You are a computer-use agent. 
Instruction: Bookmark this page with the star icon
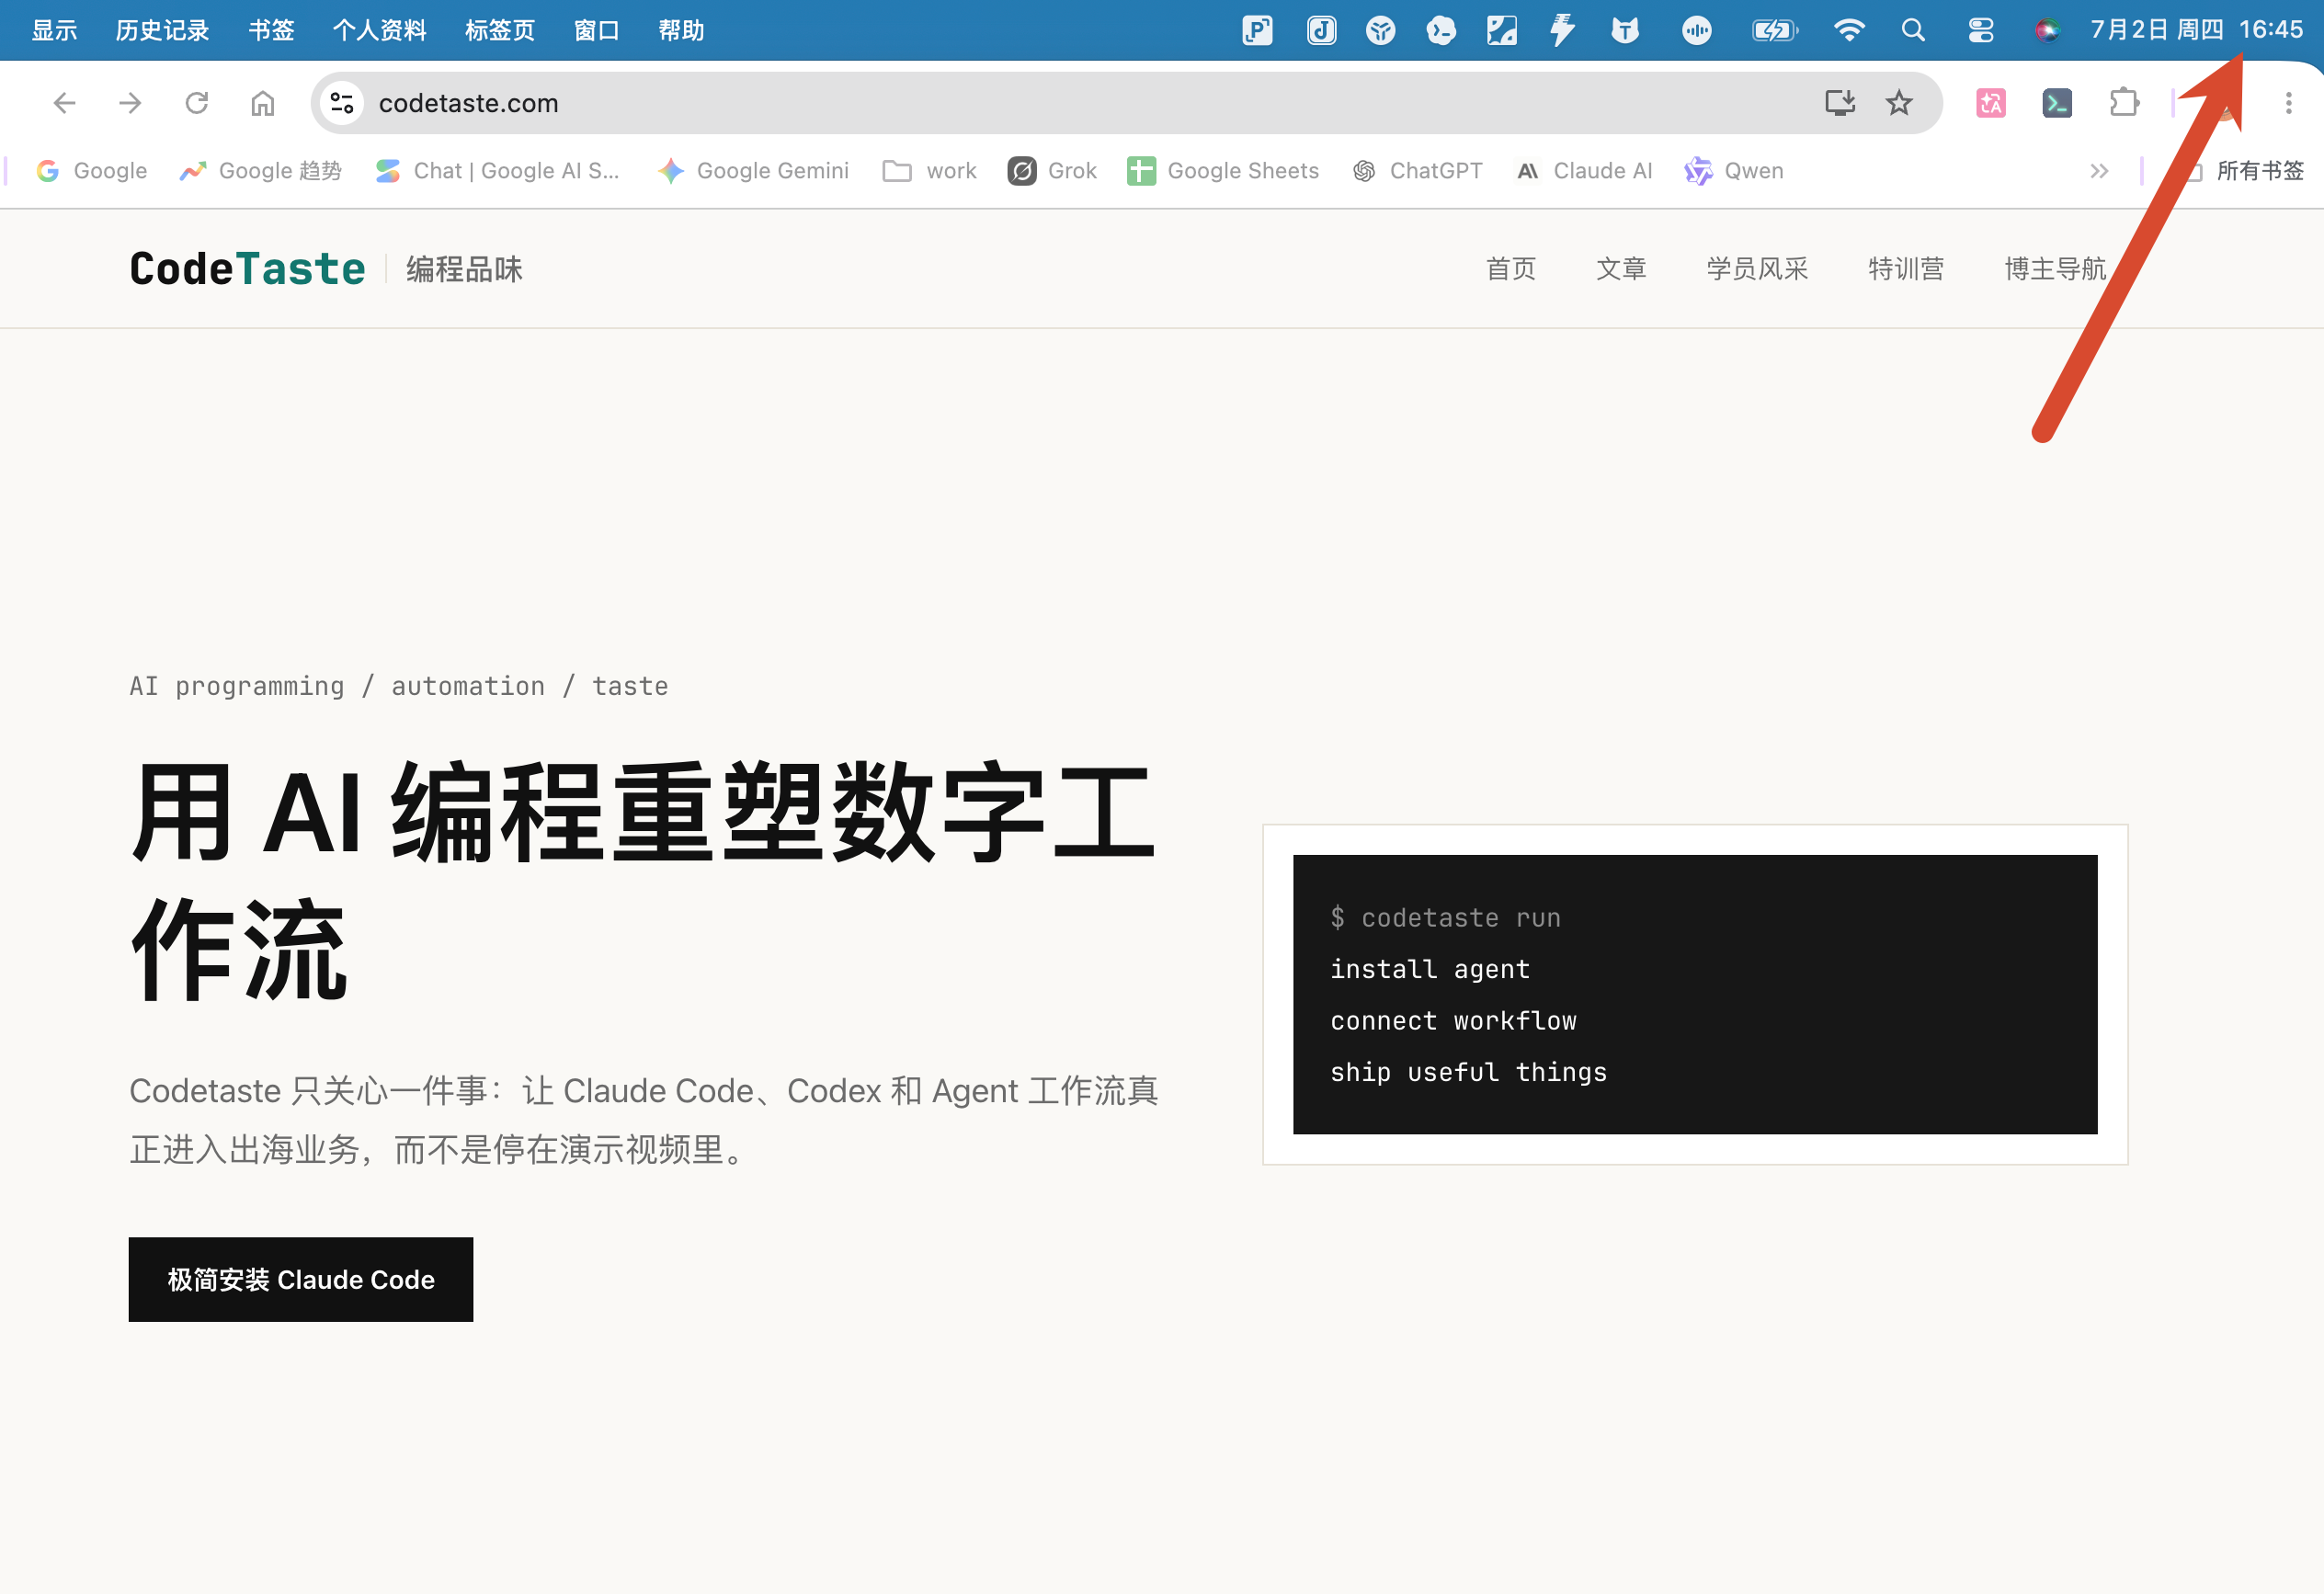[1899, 103]
